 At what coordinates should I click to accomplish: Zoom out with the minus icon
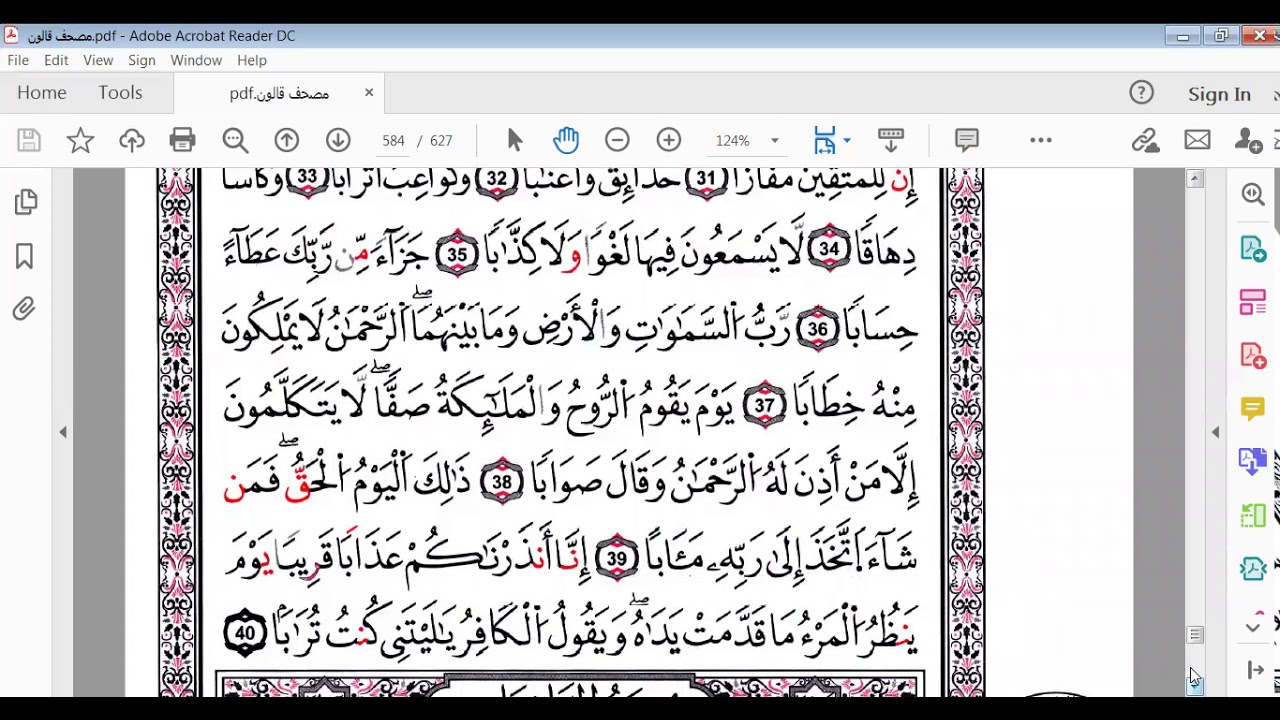(617, 141)
